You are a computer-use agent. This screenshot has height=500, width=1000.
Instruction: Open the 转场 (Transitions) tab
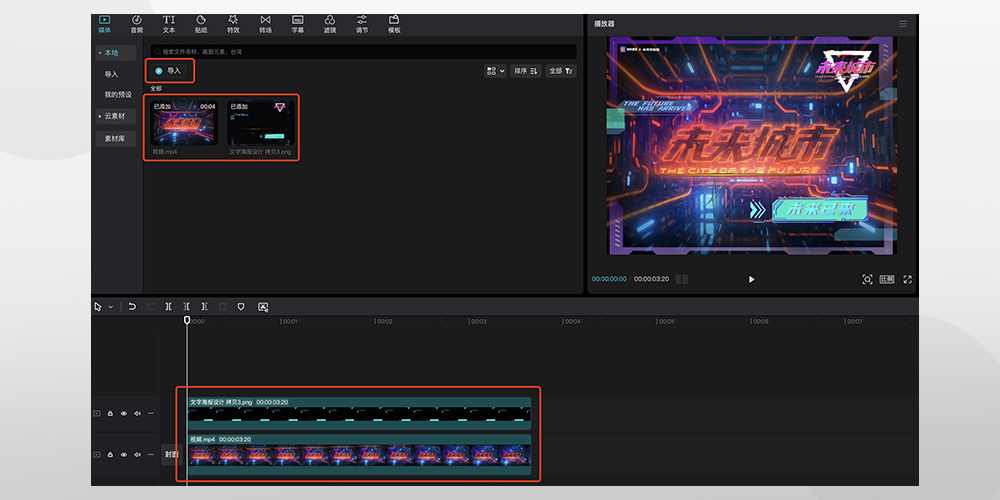265,25
